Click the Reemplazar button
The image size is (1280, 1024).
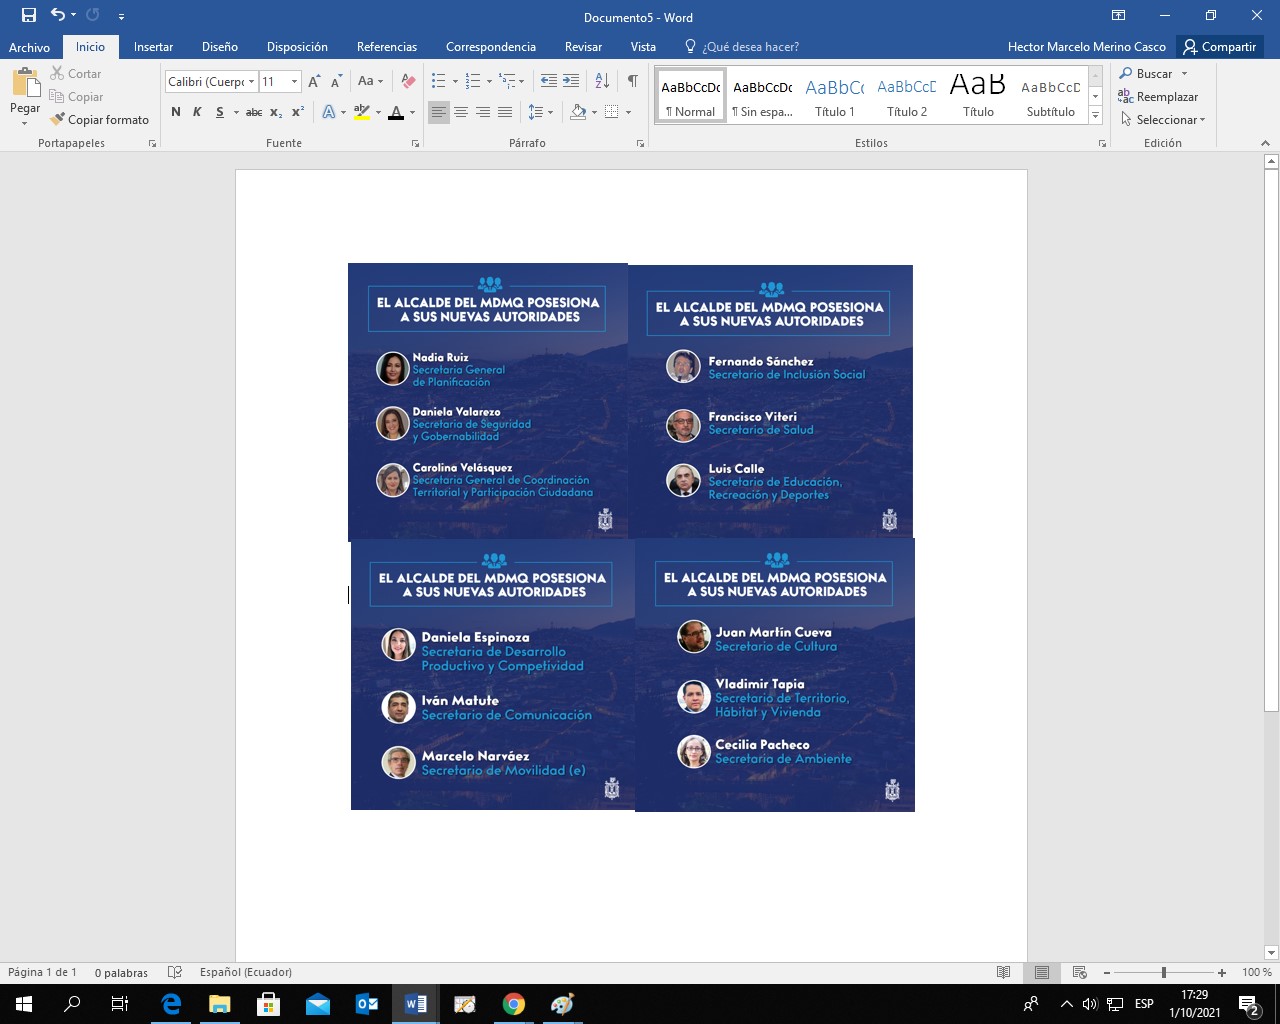1158,97
